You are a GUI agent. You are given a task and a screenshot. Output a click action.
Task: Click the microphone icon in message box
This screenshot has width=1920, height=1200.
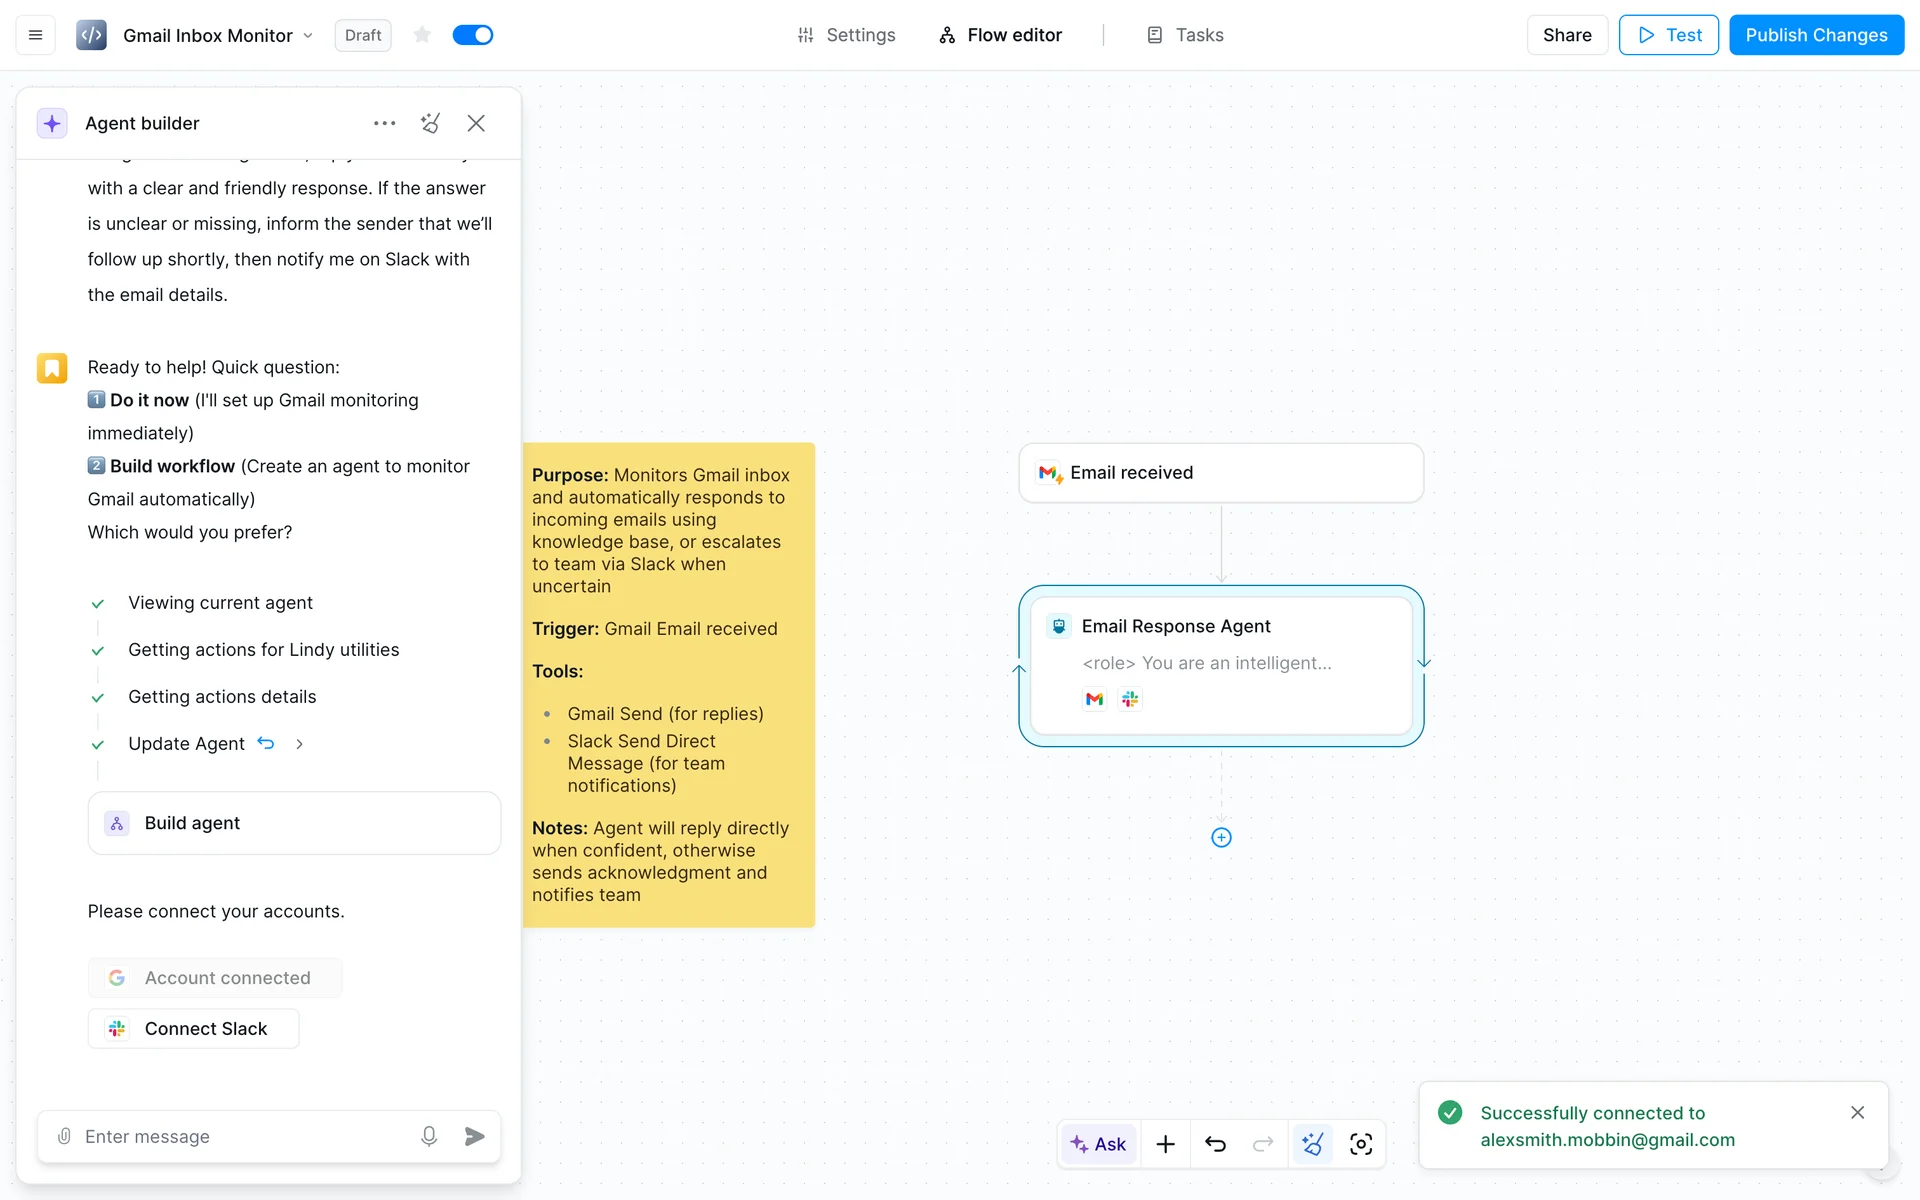click(429, 1136)
